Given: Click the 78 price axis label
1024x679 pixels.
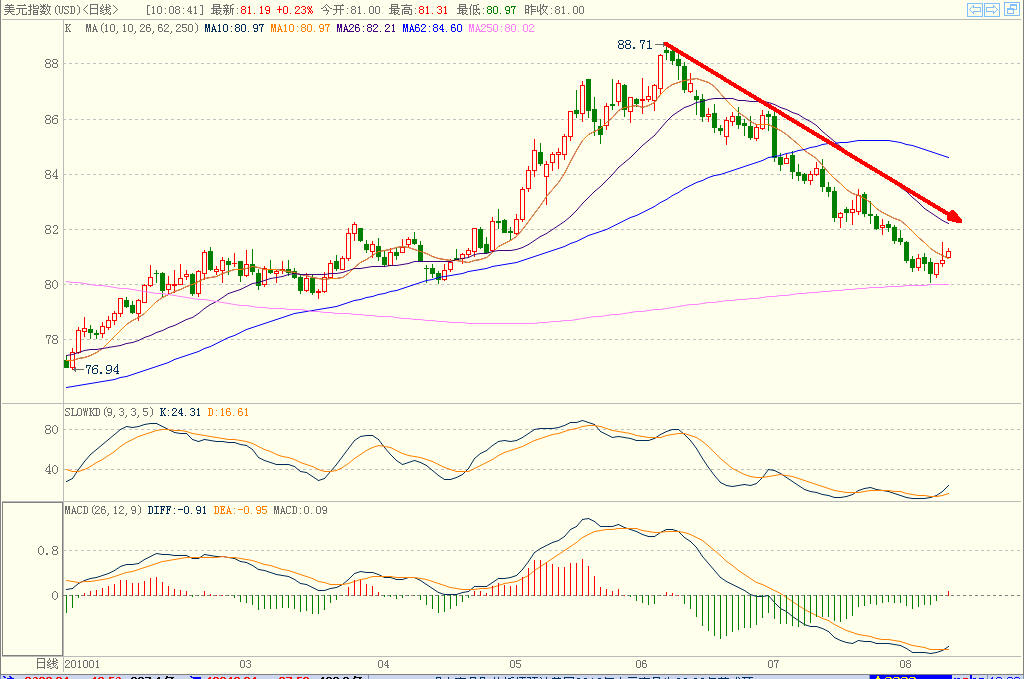Looking at the screenshot, I should click(x=52, y=340).
